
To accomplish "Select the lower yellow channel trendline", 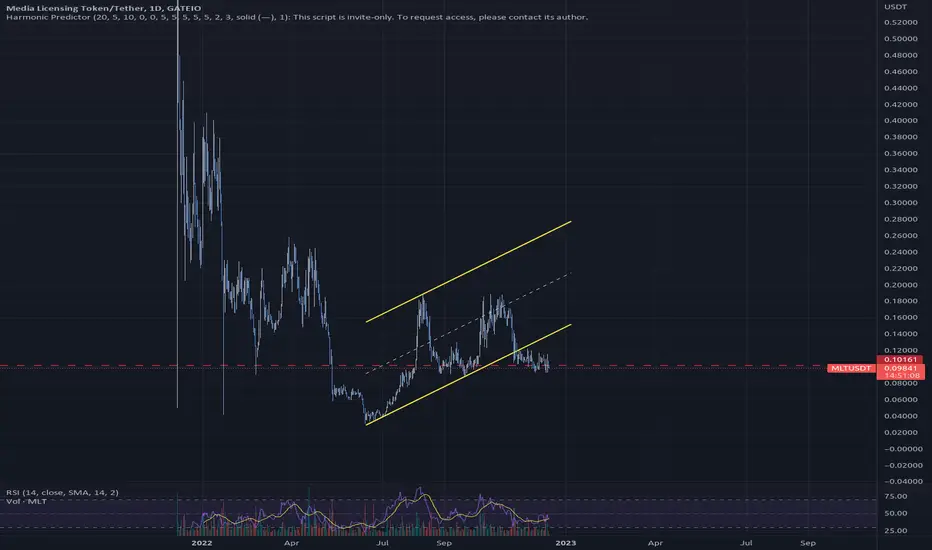I will tap(468, 375).
